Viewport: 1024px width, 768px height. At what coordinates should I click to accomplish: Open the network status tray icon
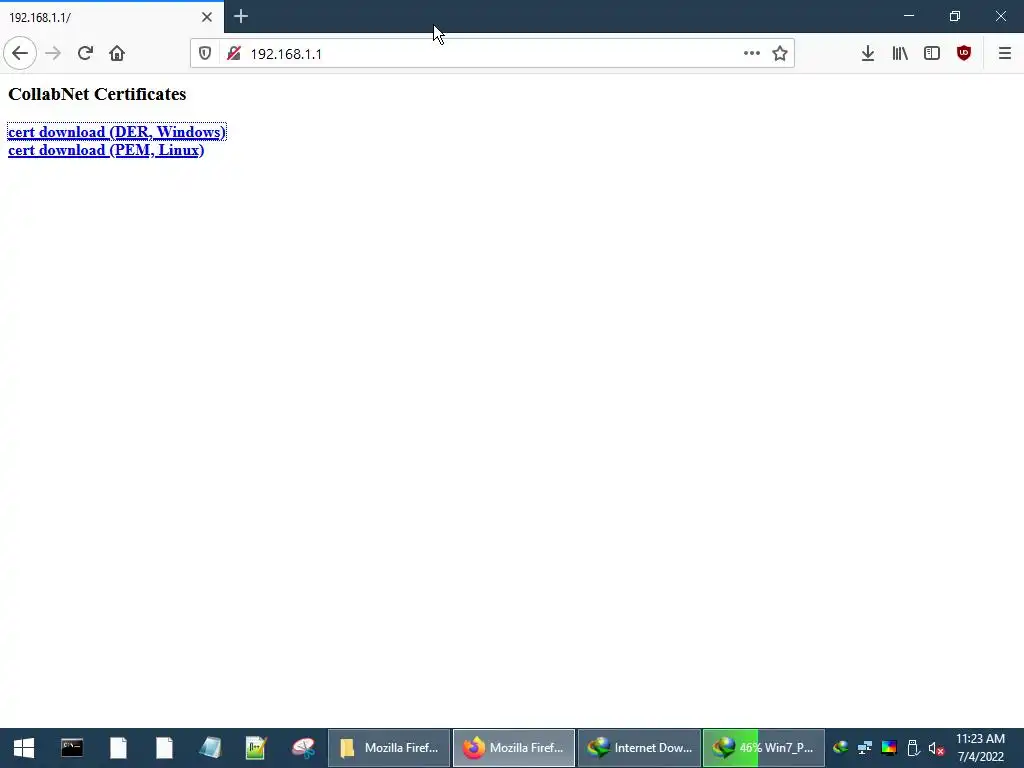click(x=865, y=748)
